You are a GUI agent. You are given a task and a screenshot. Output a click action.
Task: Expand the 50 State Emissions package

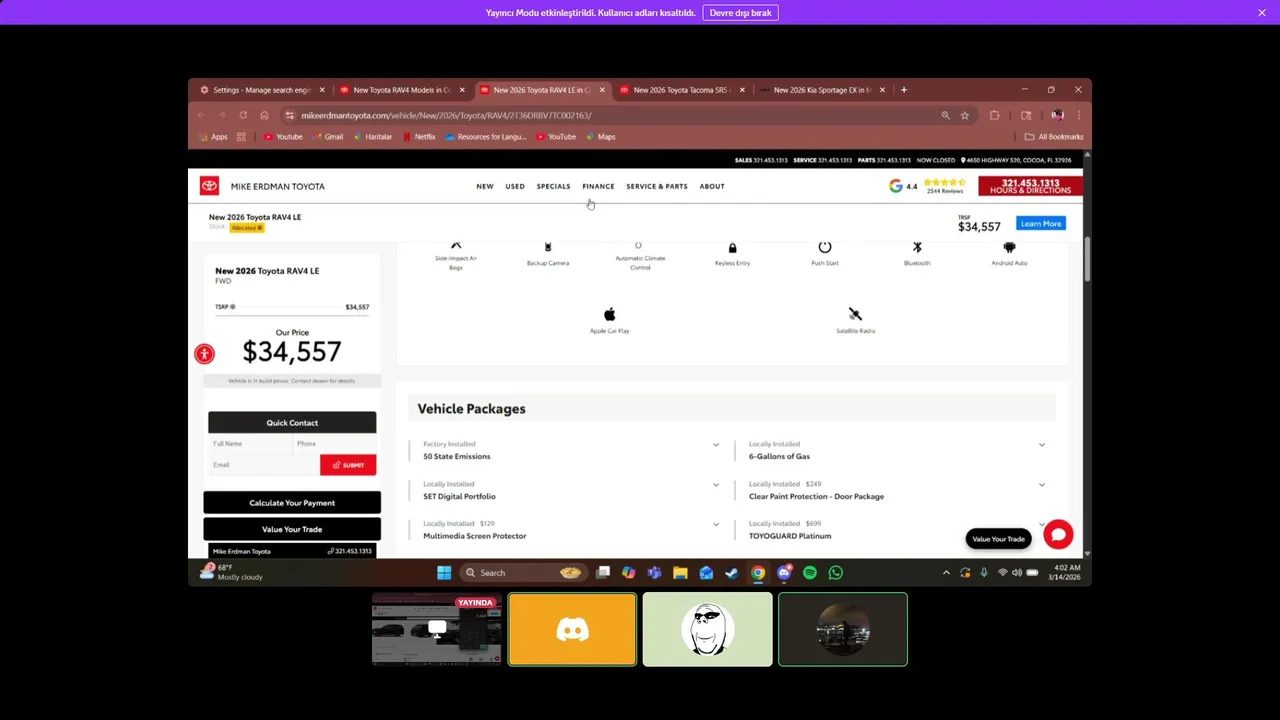[716, 445]
